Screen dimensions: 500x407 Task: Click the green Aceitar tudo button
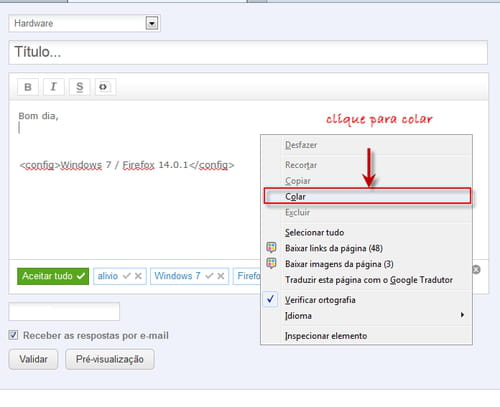(x=53, y=276)
